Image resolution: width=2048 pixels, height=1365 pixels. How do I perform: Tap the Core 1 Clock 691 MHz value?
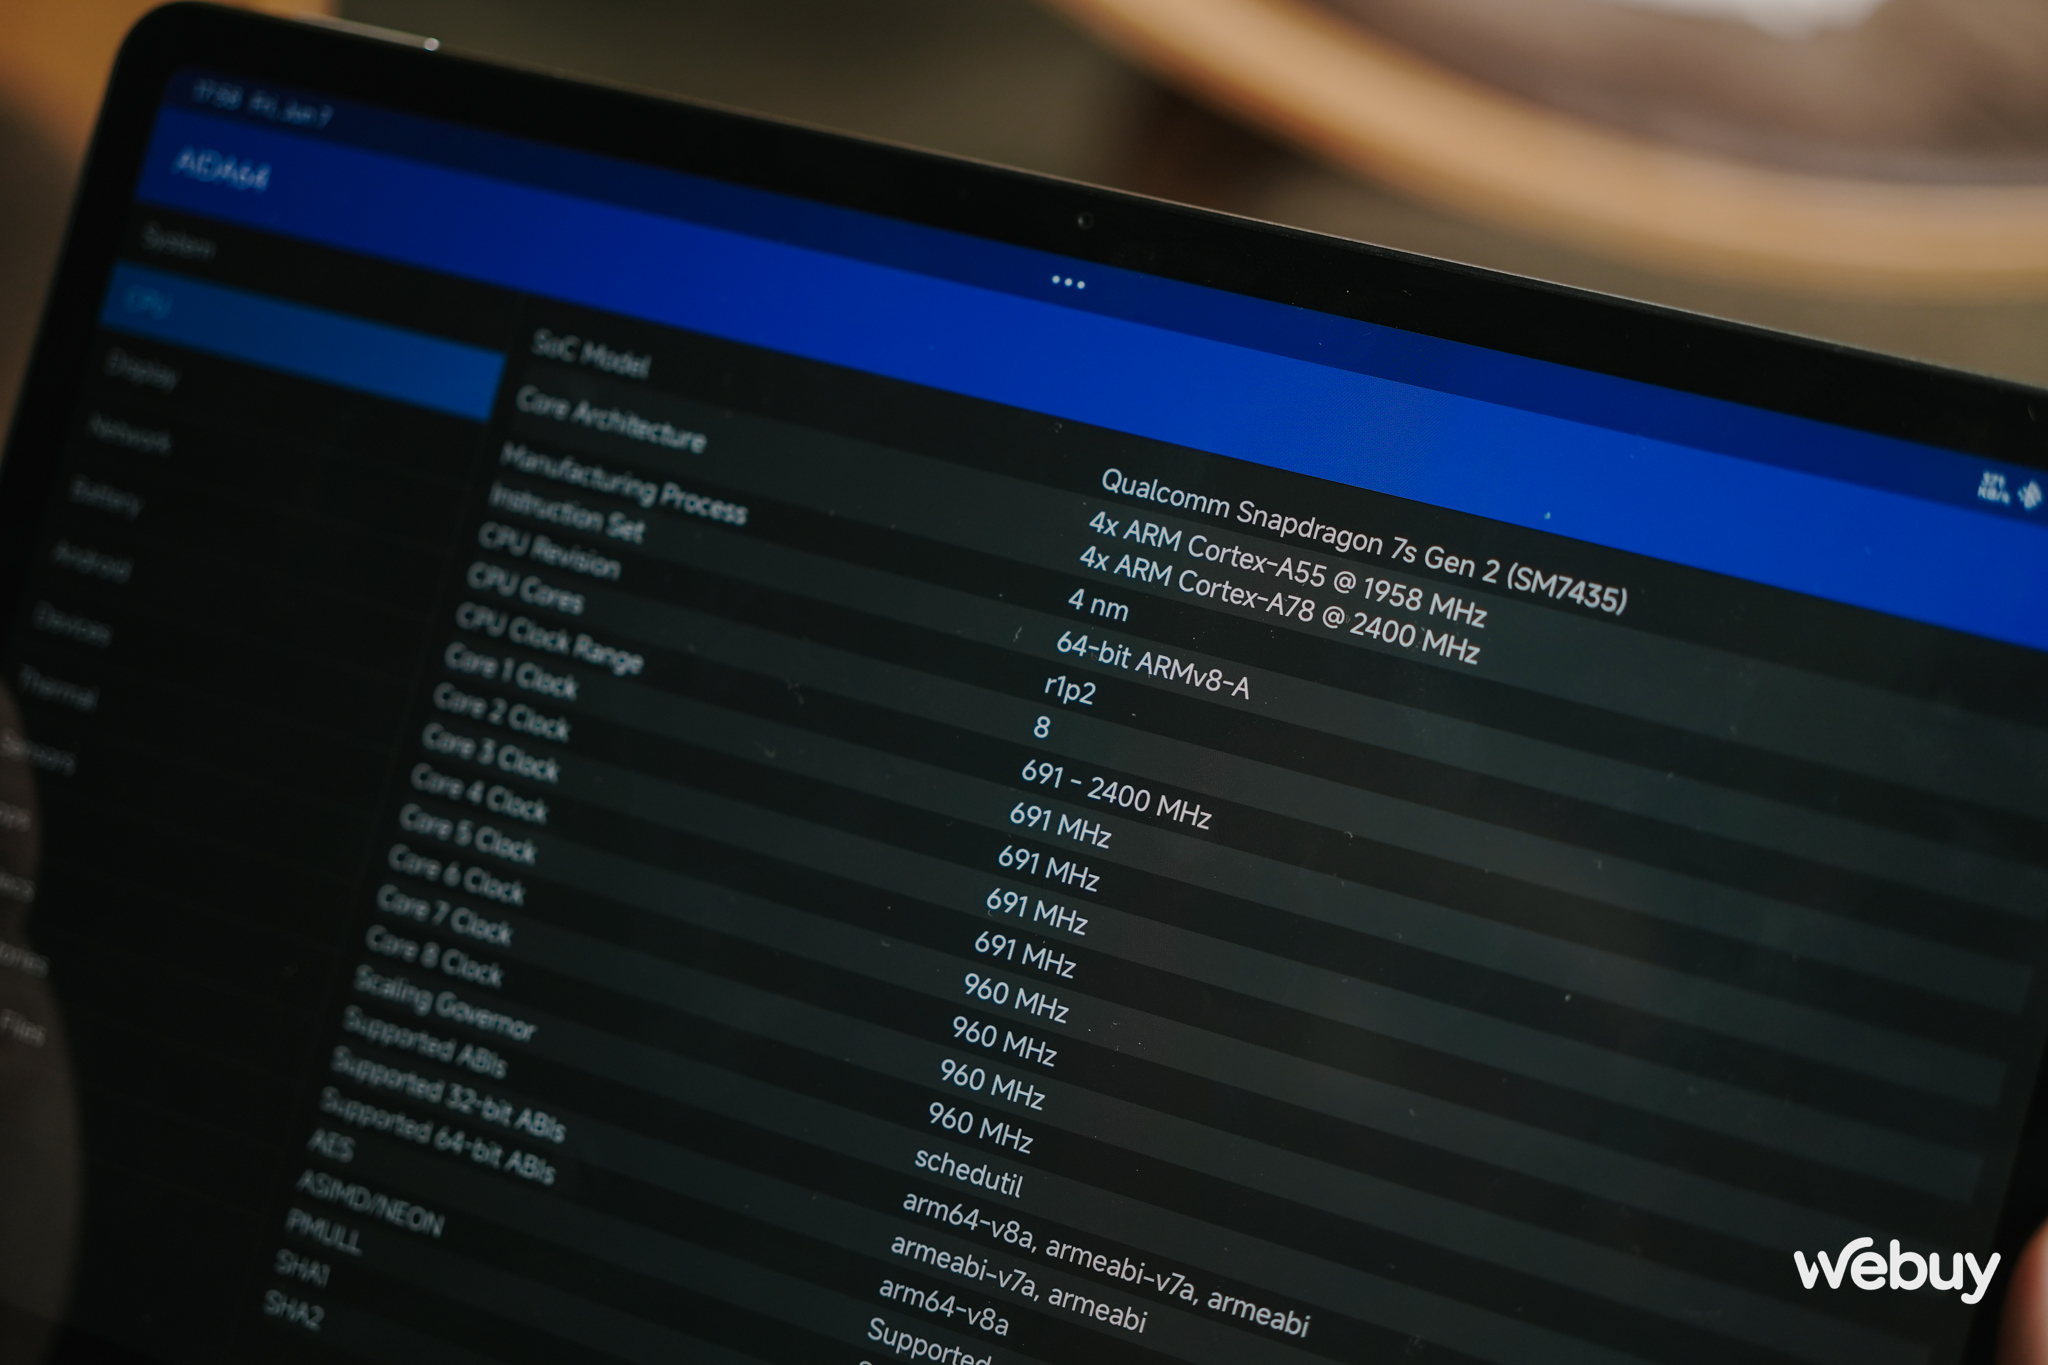tap(1060, 825)
